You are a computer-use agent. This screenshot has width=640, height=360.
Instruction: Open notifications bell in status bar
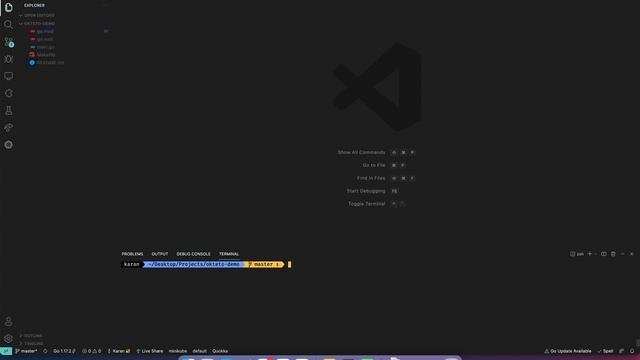click(x=632, y=351)
